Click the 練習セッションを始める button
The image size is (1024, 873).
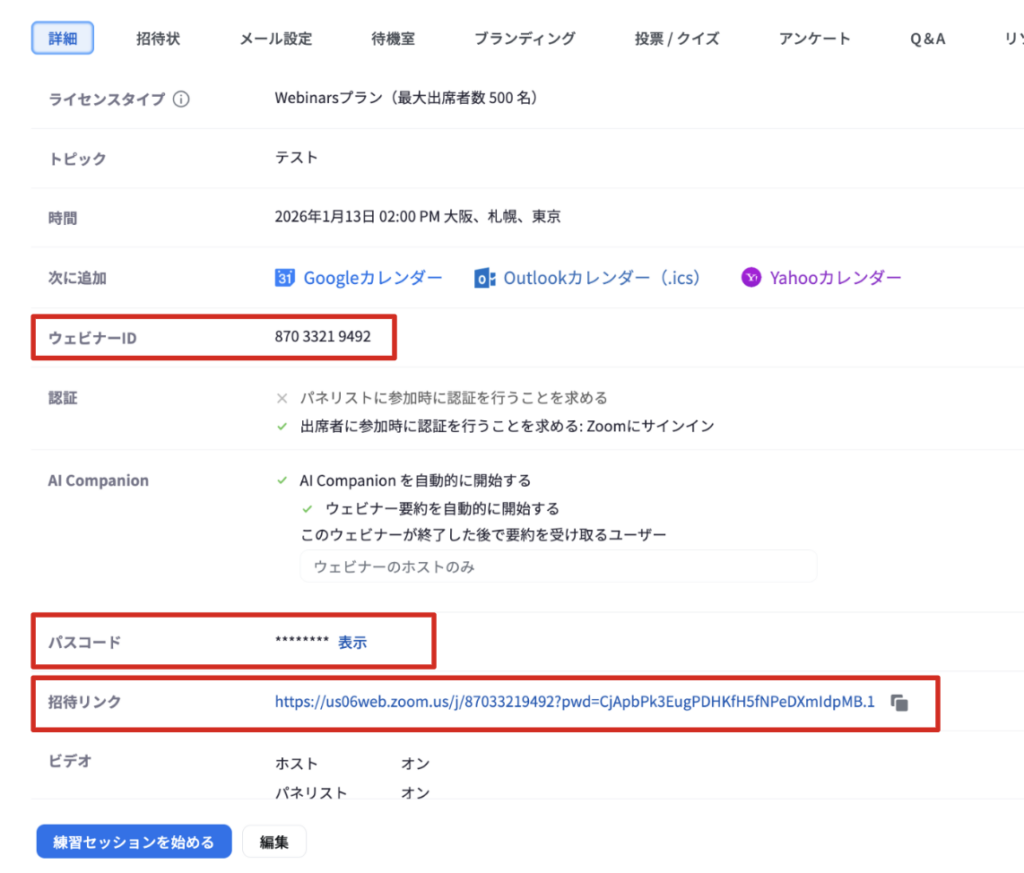click(134, 842)
